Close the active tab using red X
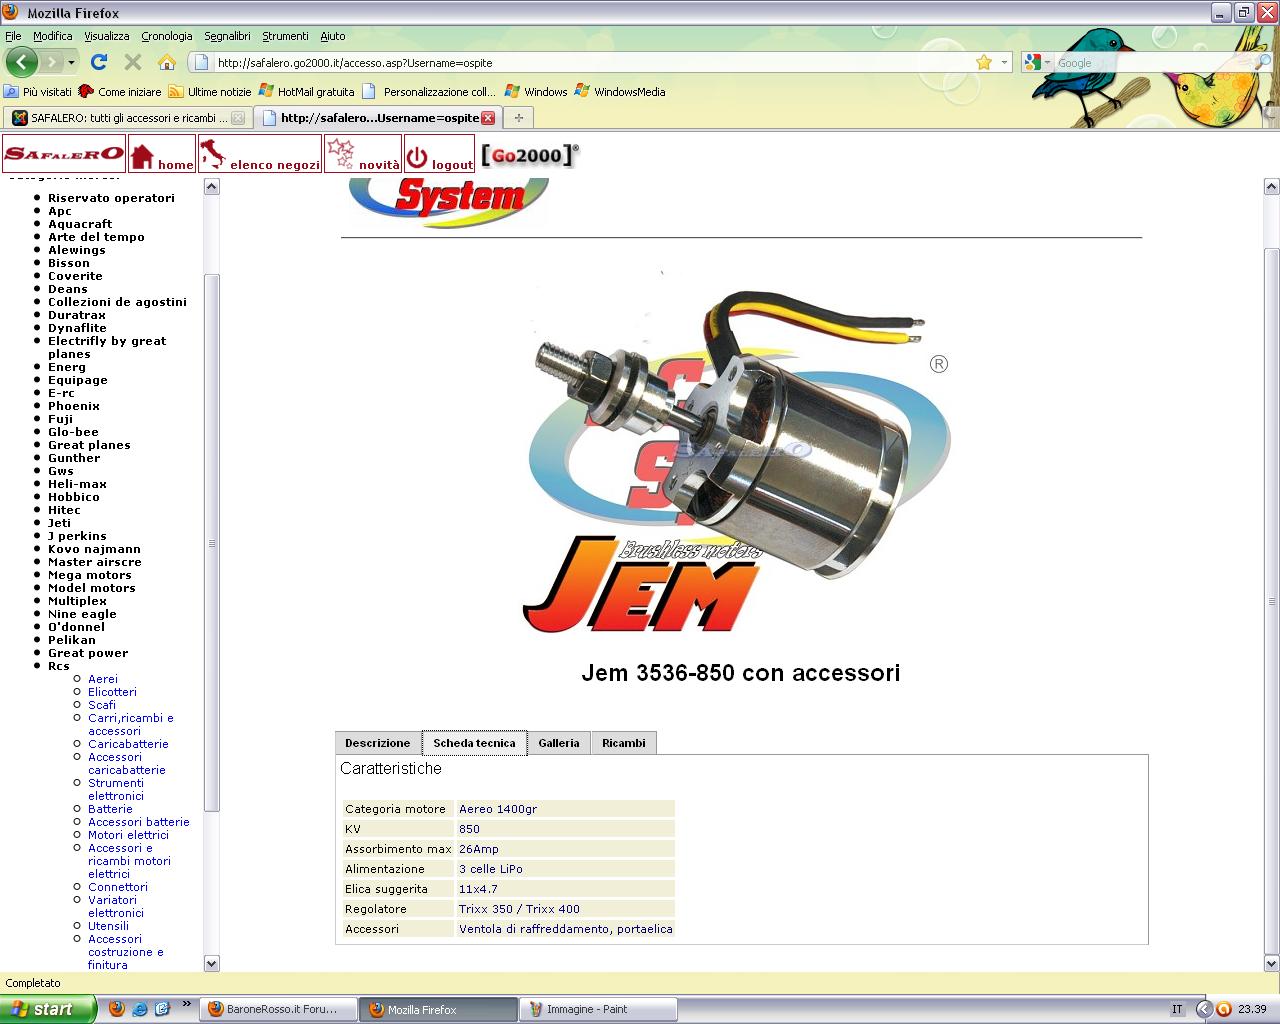This screenshot has width=1280, height=1024. (488, 118)
